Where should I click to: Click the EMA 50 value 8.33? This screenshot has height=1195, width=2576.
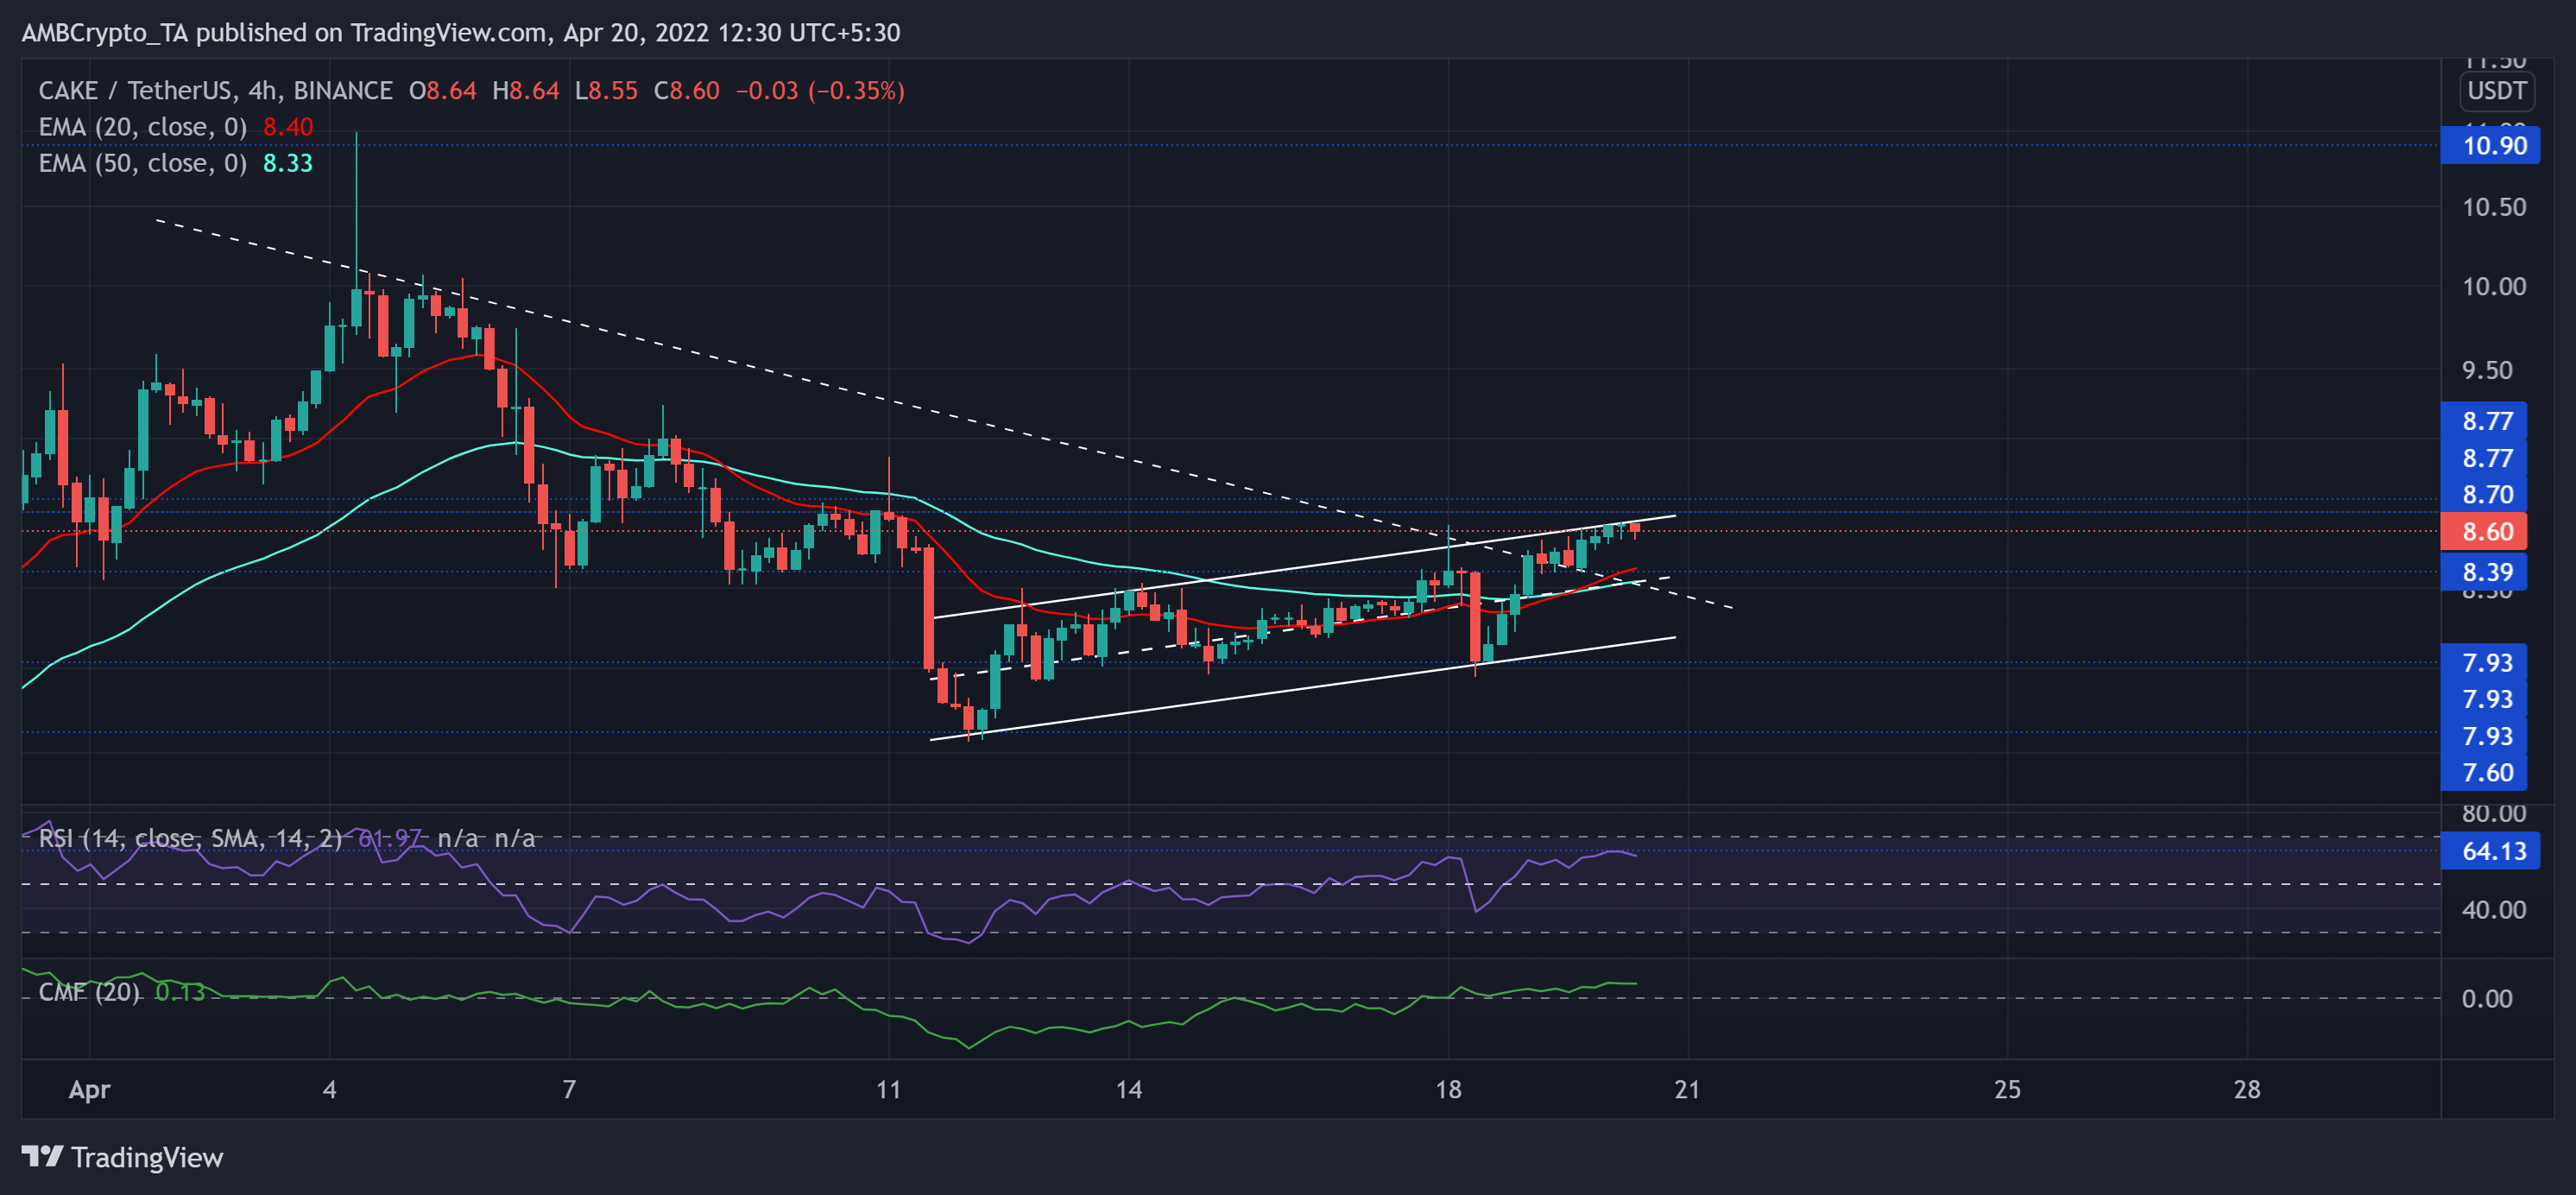coord(288,163)
